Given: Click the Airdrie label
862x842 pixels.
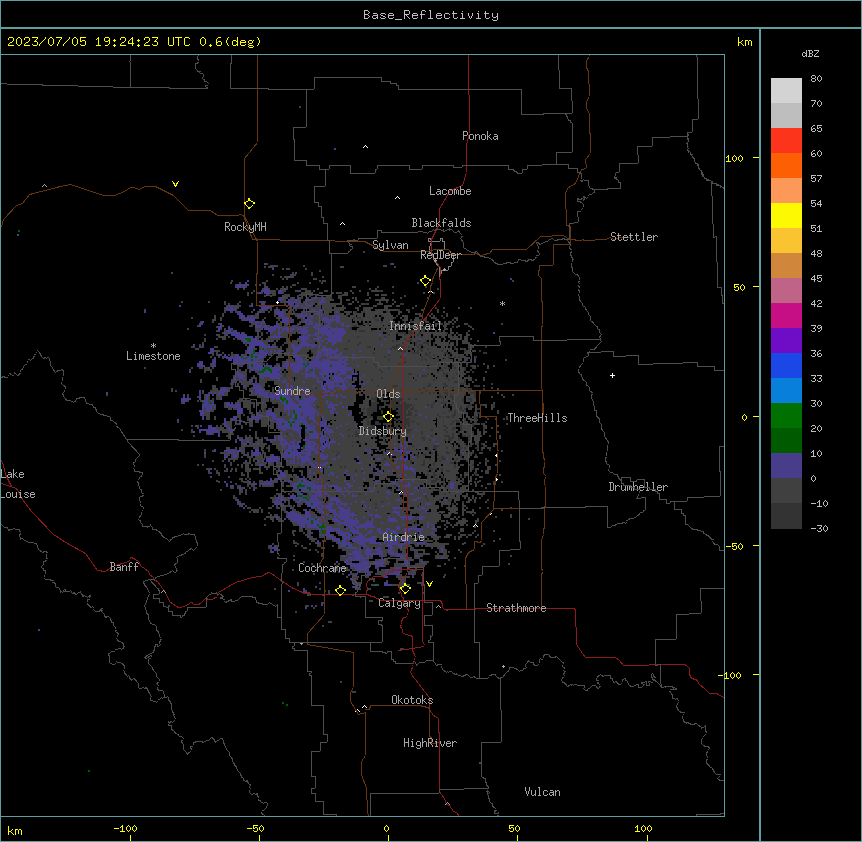Looking at the screenshot, I should click(x=404, y=537).
